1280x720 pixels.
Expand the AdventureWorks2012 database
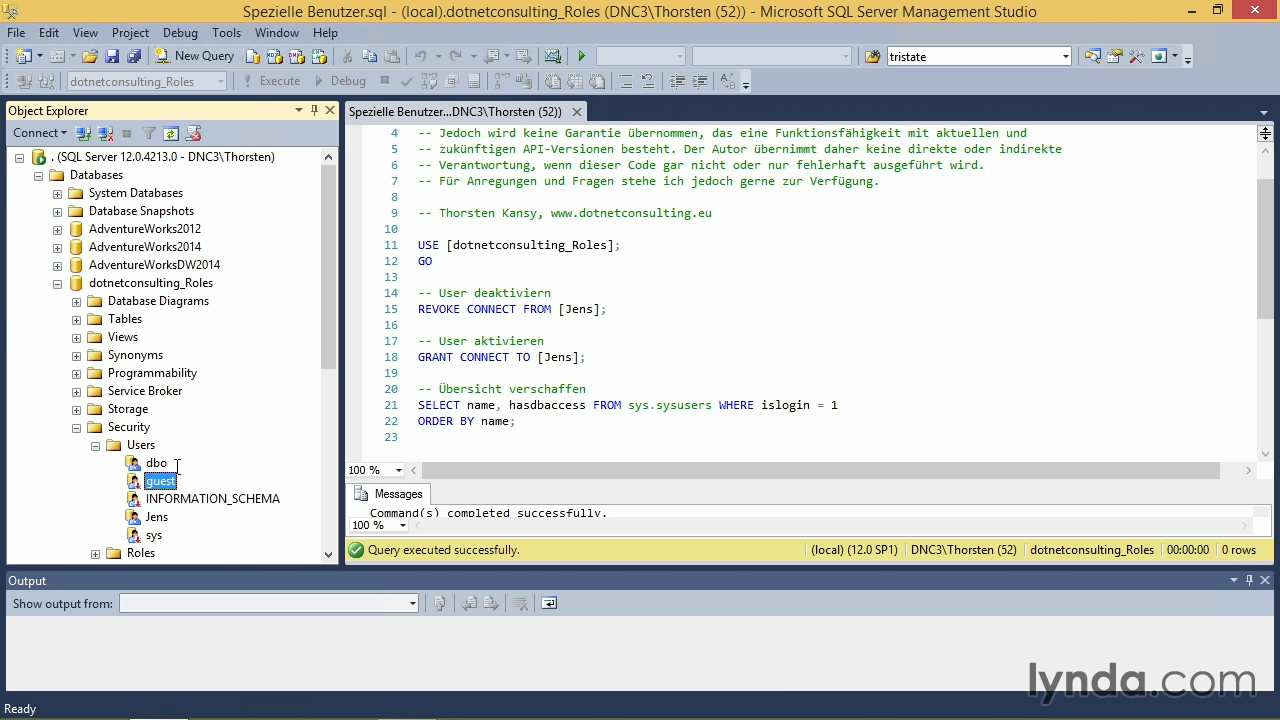click(57, 229)
